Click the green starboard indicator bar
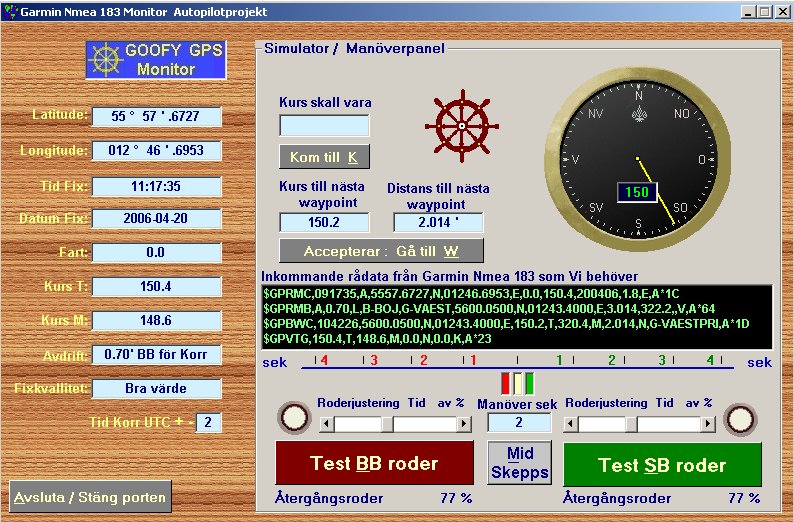794x522 pixels. (529, 383)
